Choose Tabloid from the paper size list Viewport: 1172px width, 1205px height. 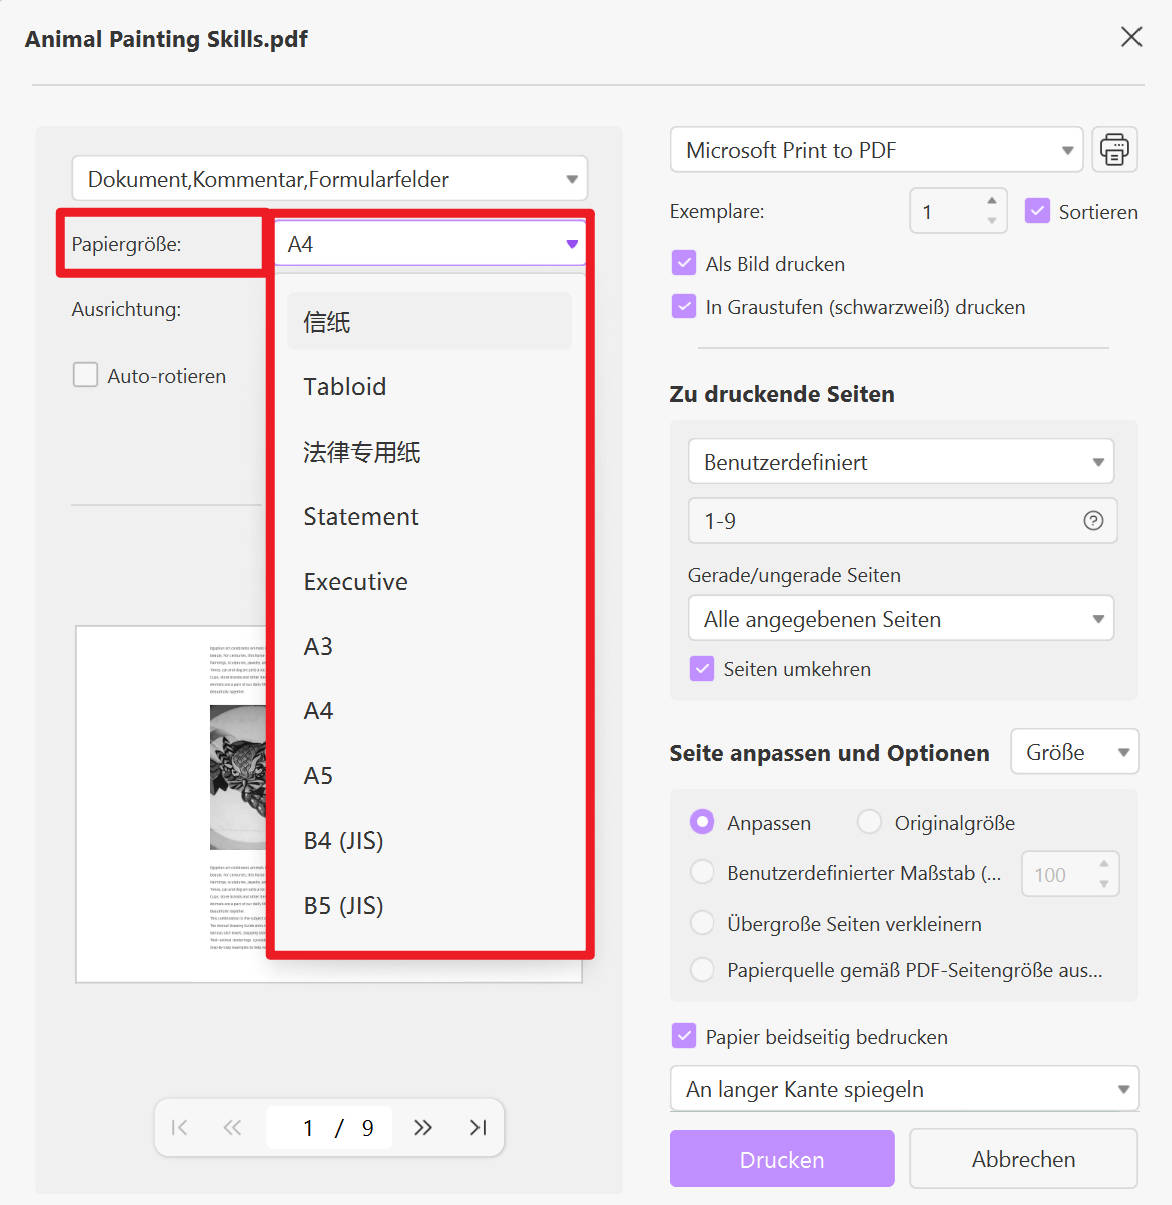point(345,387)
